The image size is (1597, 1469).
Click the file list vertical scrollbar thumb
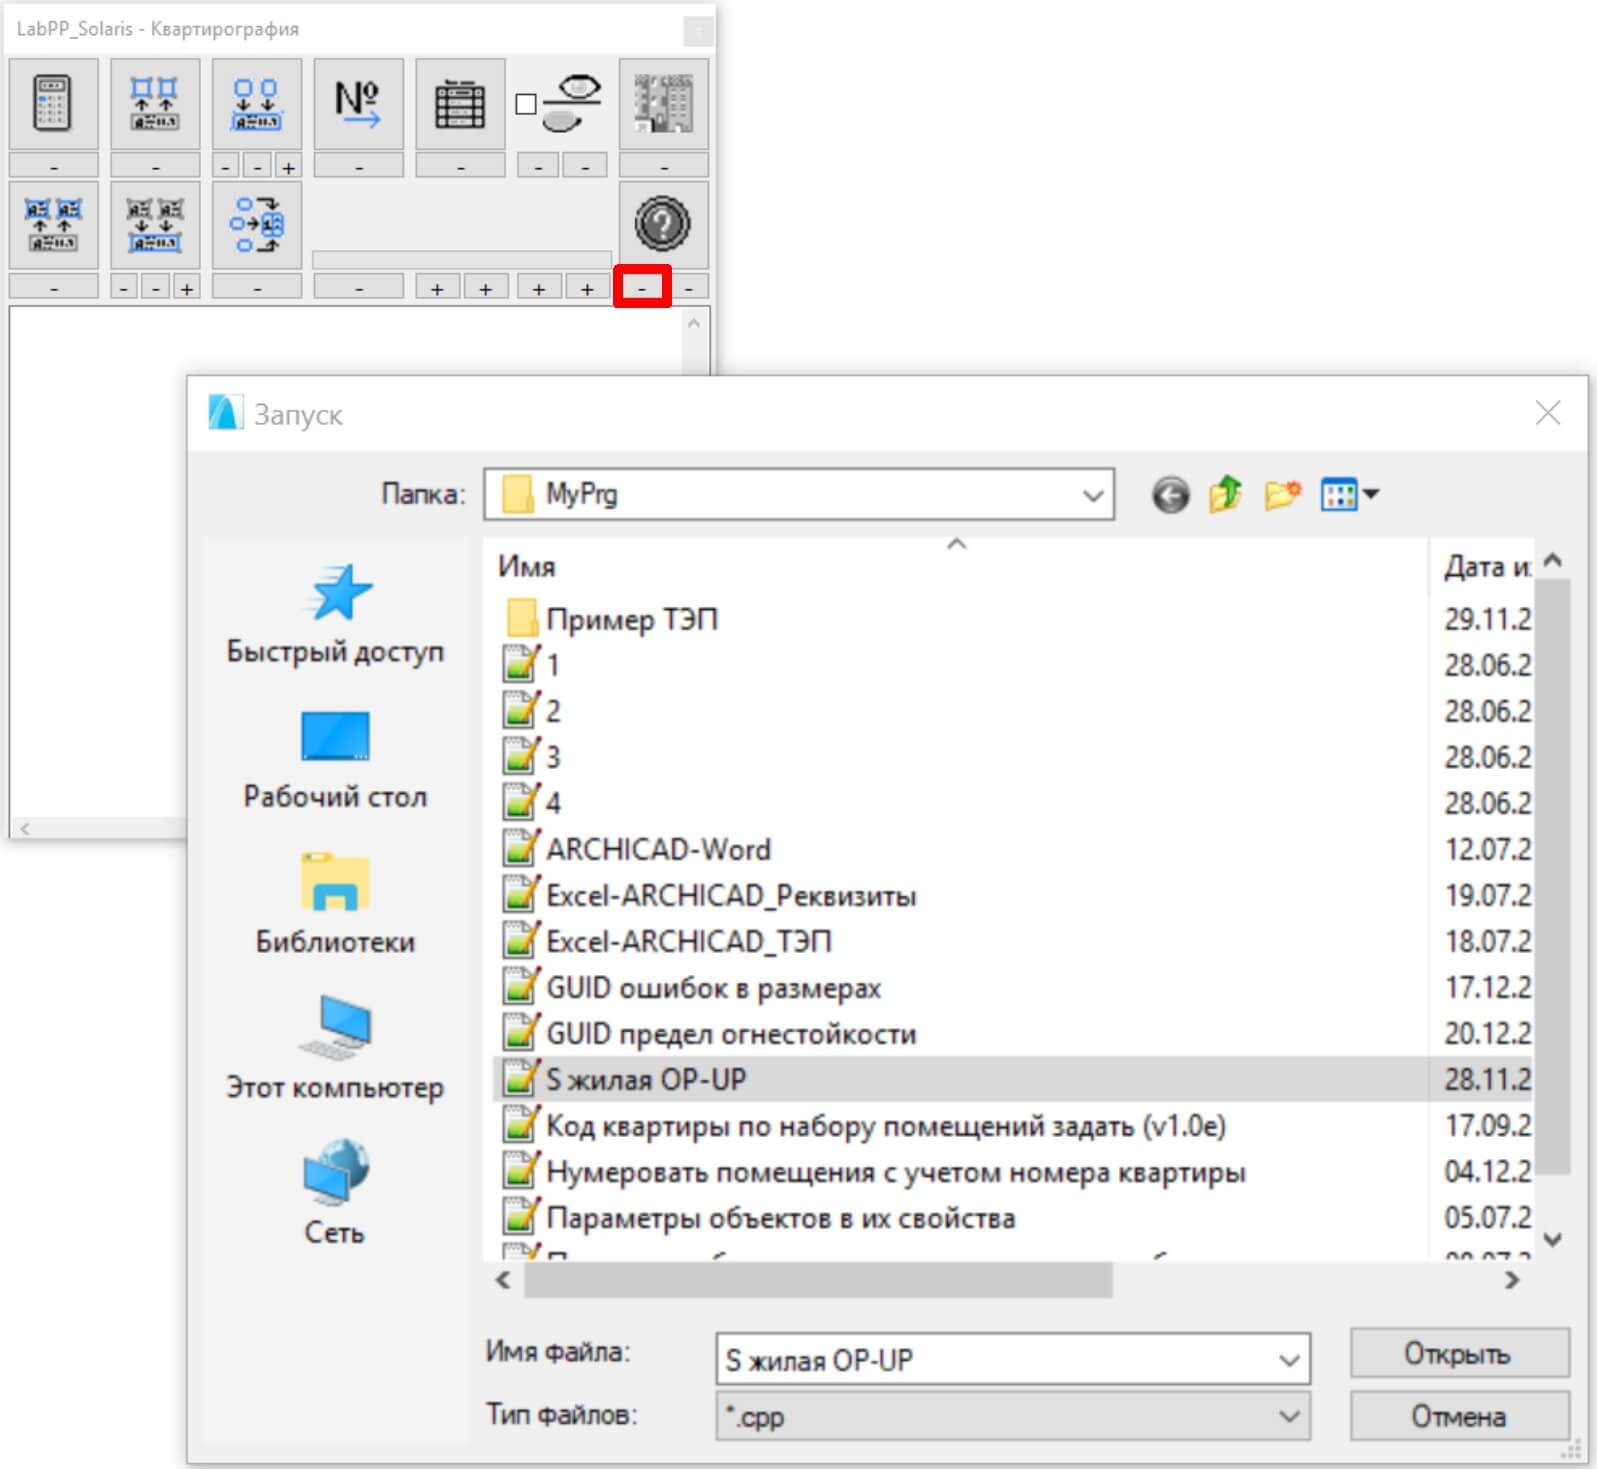(x=1552, y=875)
